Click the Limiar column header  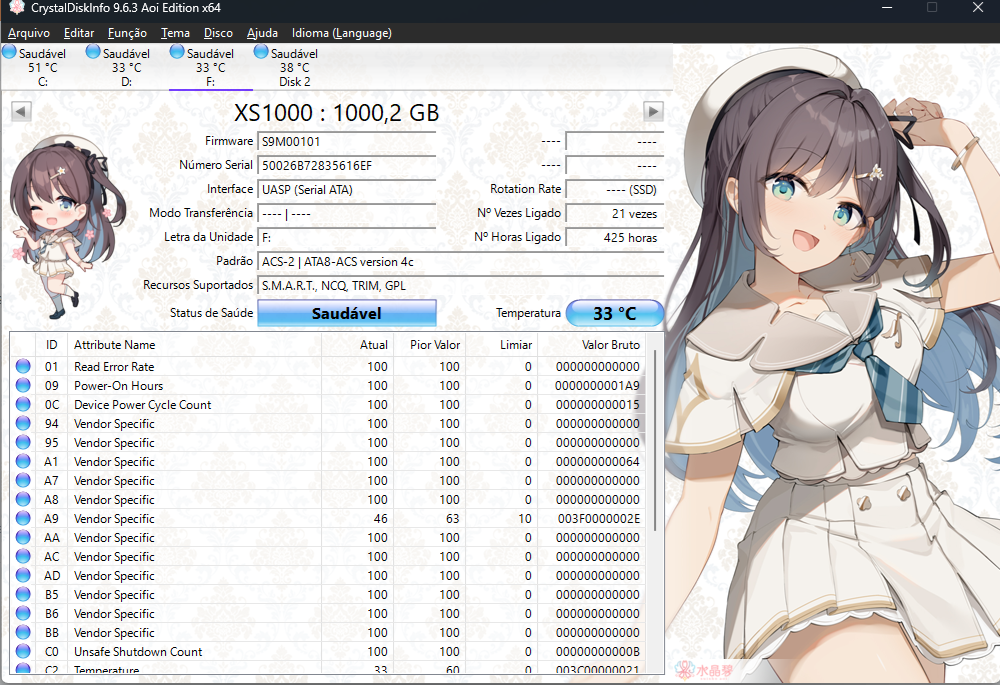coord(502,344)
